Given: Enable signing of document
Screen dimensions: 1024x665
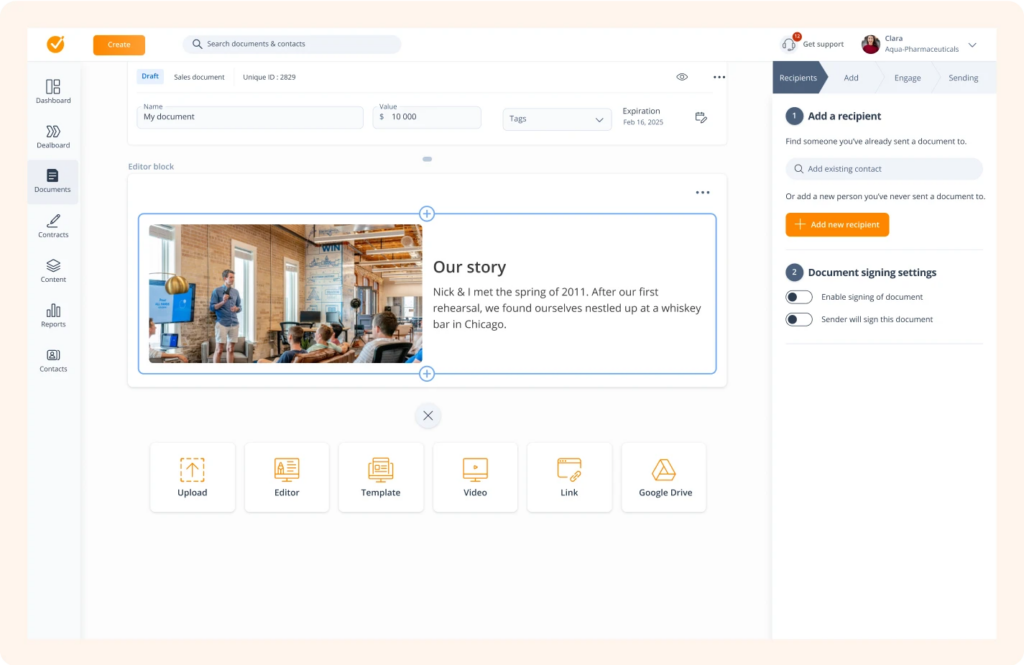Looking at the screenshot, I should 798,296.
